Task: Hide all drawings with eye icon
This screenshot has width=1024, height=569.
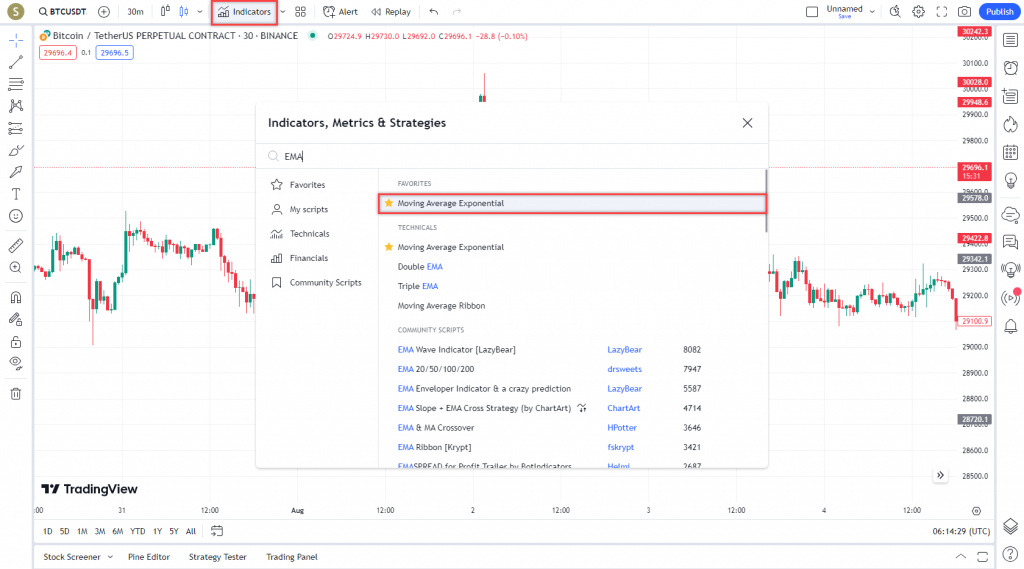Action: coord(16,363)
